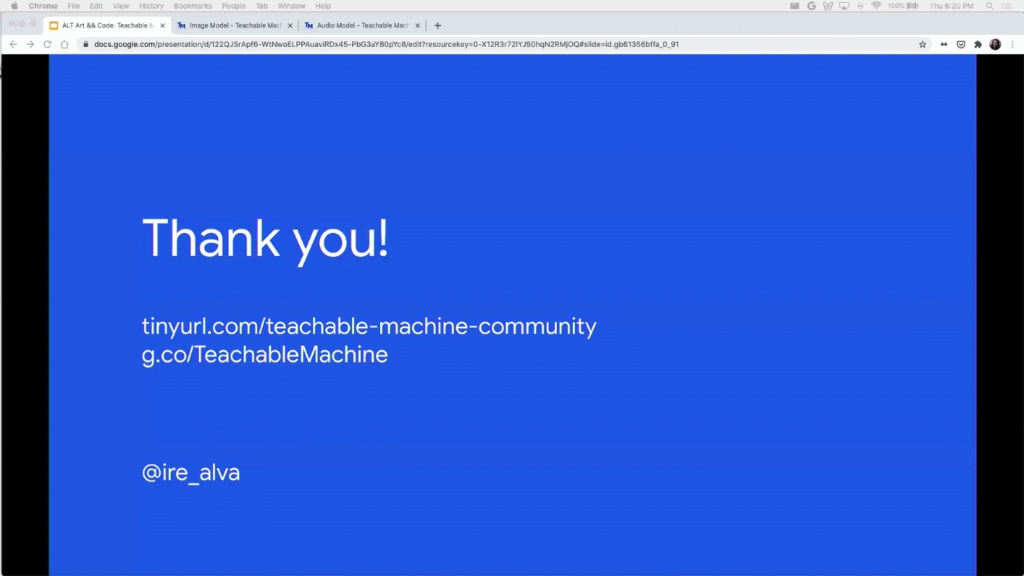
Task: Open the browser home page
Action: [64, 44]
